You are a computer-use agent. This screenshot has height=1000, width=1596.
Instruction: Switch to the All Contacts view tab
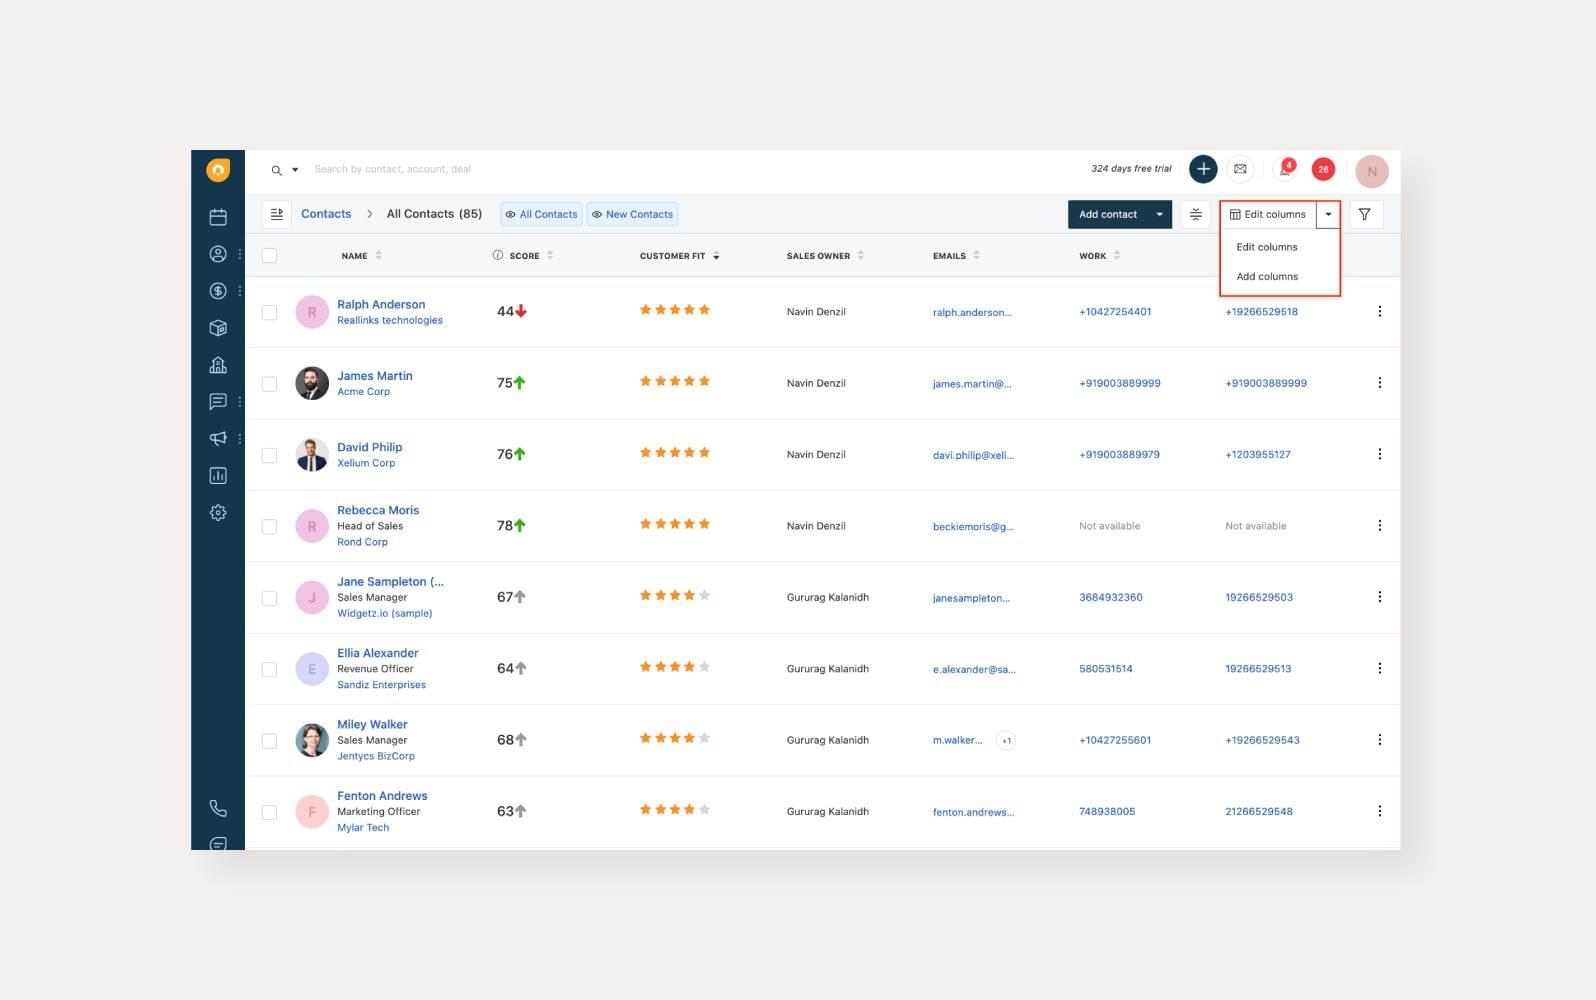541,214
